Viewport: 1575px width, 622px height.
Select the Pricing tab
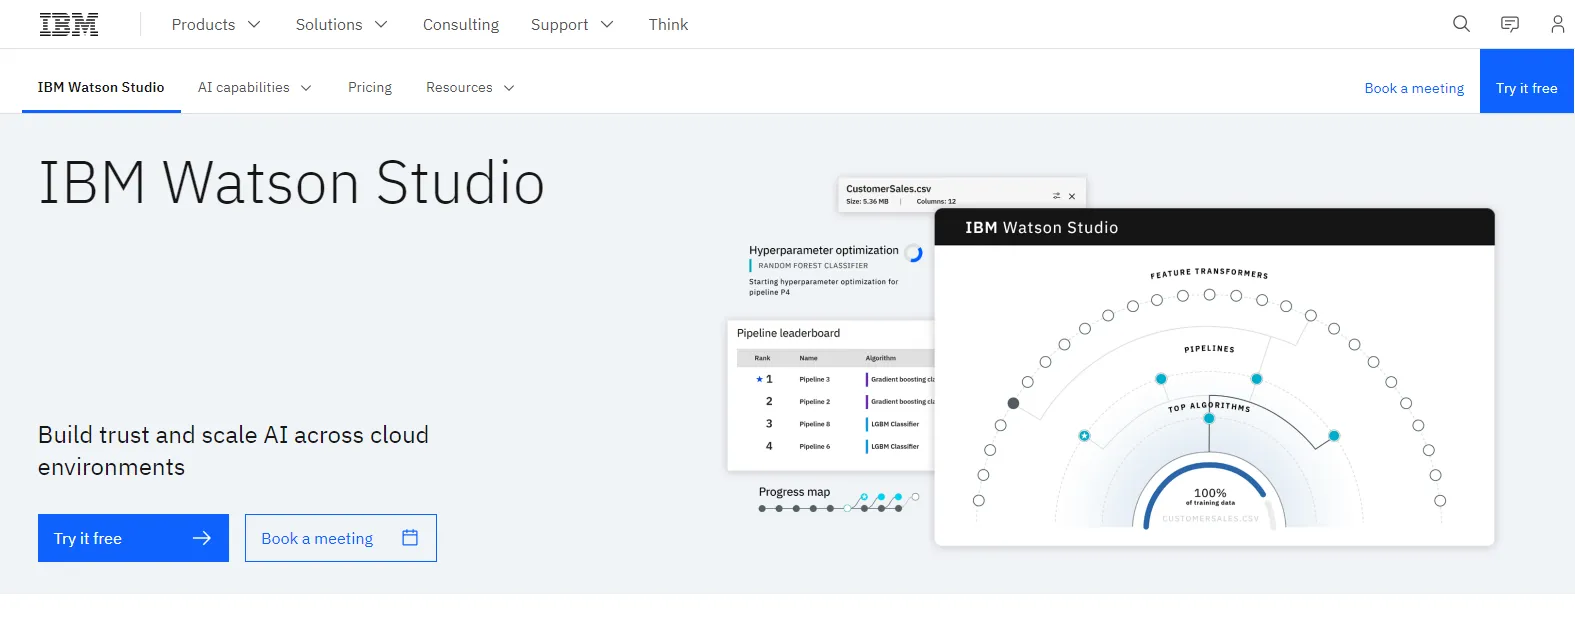pyautogui.click(x=370, y=88)
